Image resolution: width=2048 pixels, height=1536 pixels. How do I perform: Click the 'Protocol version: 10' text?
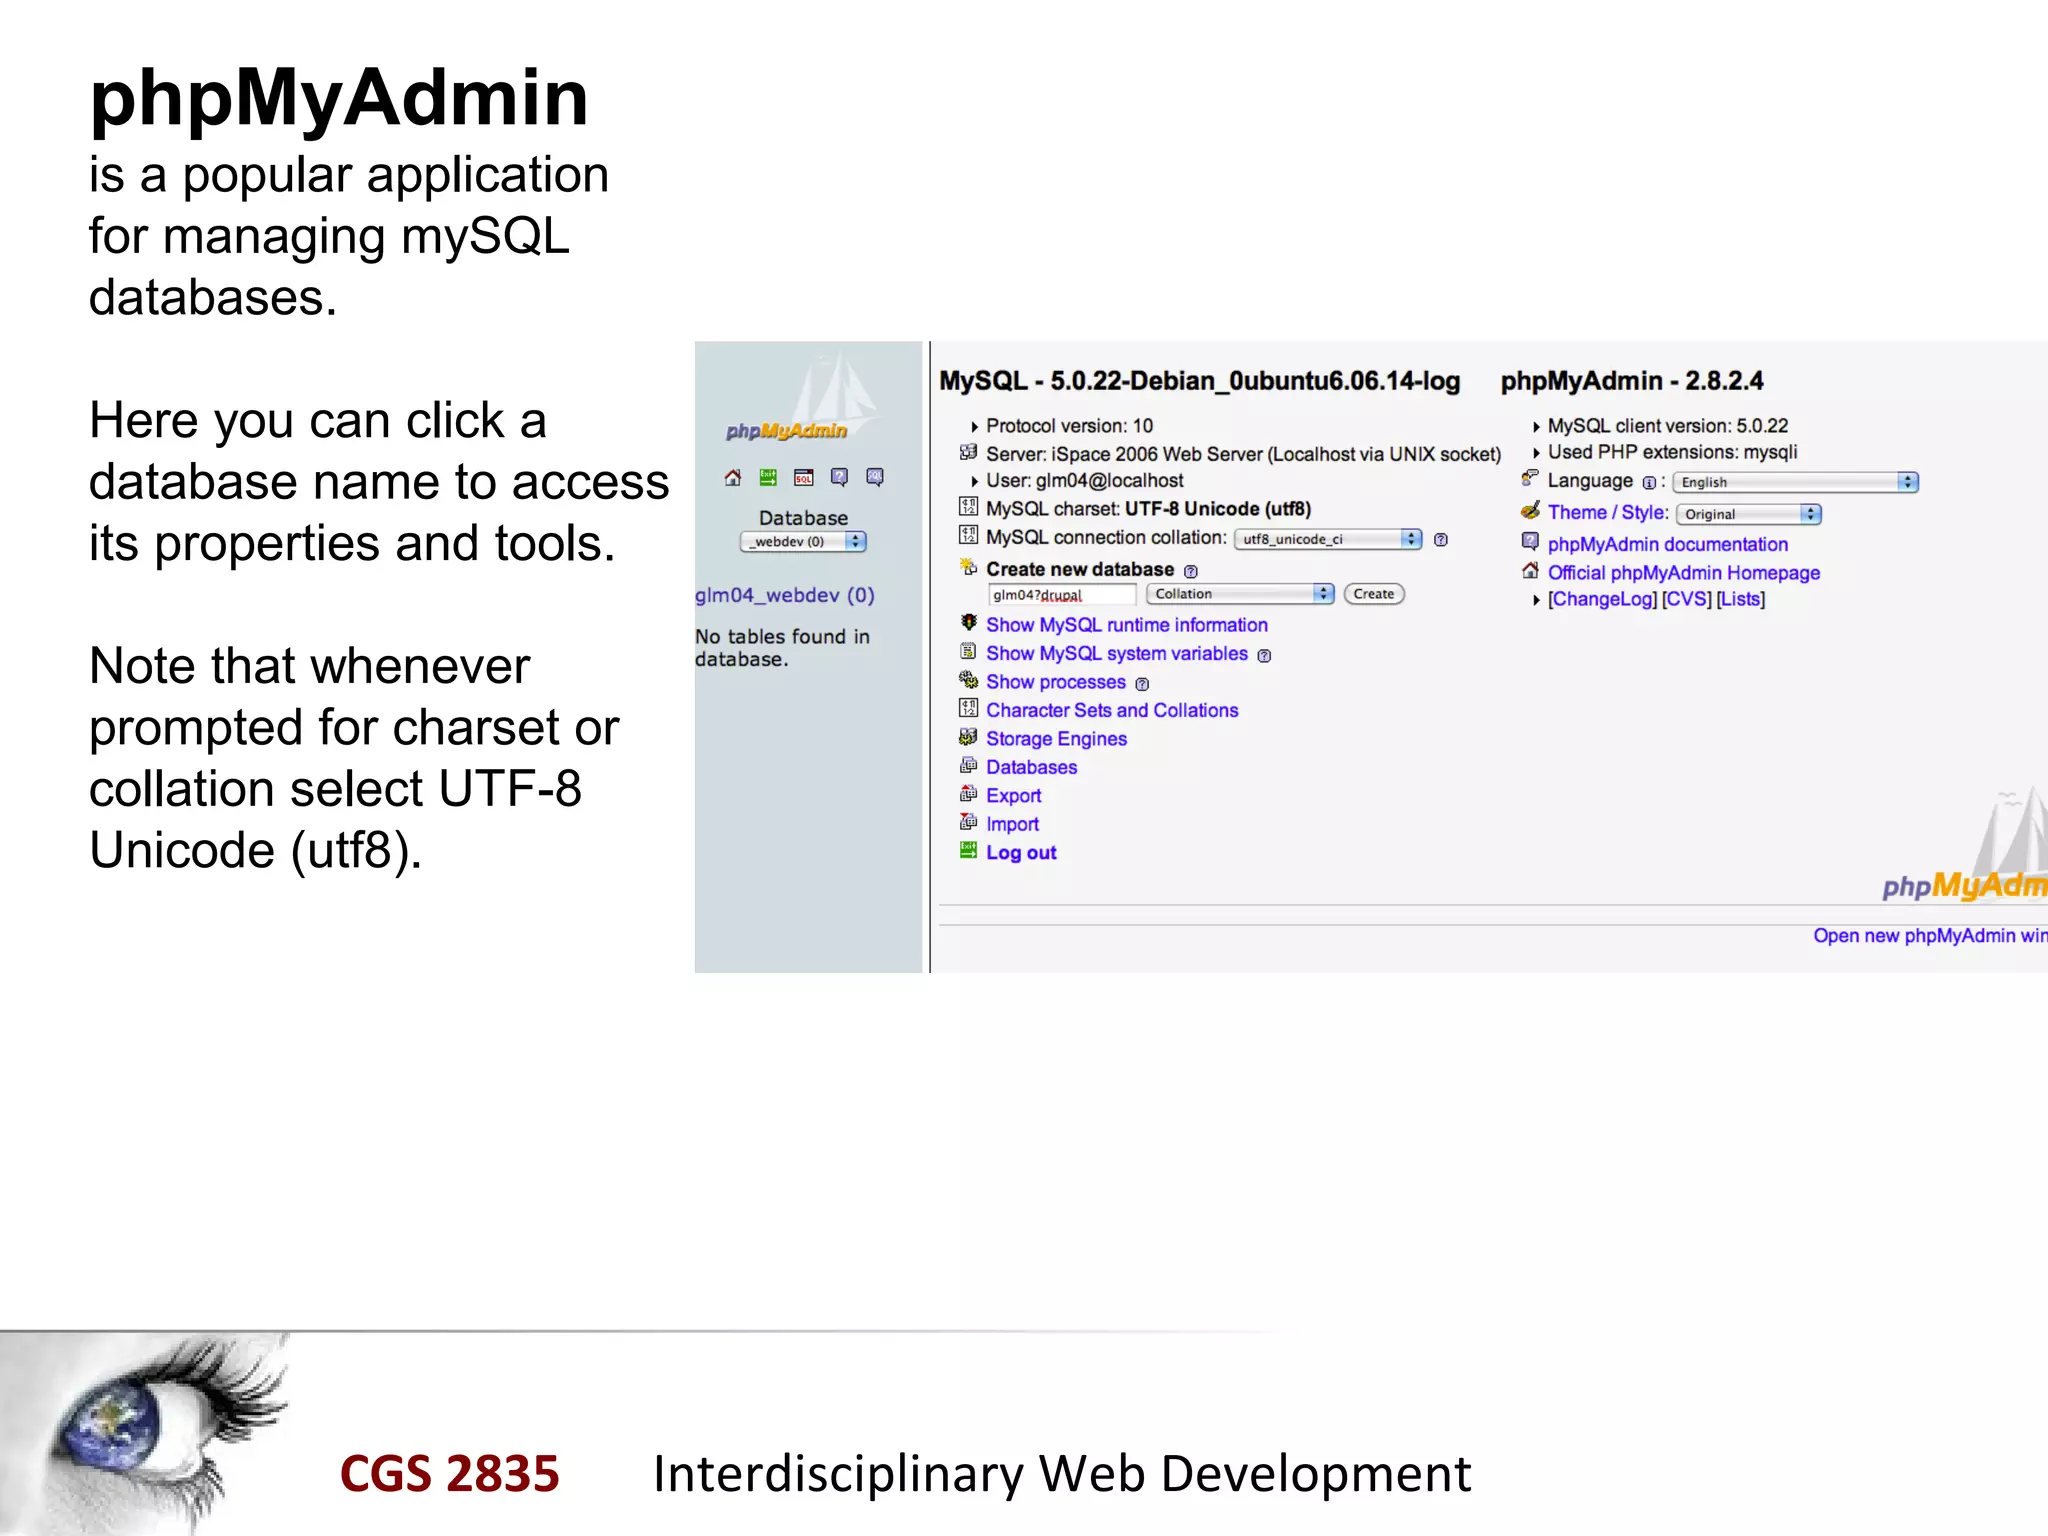coord(1069,426)
